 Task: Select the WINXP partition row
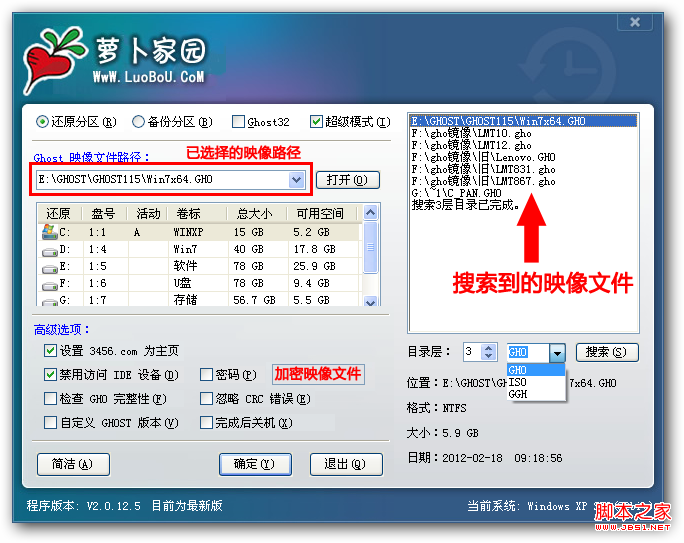click(200, 232)
